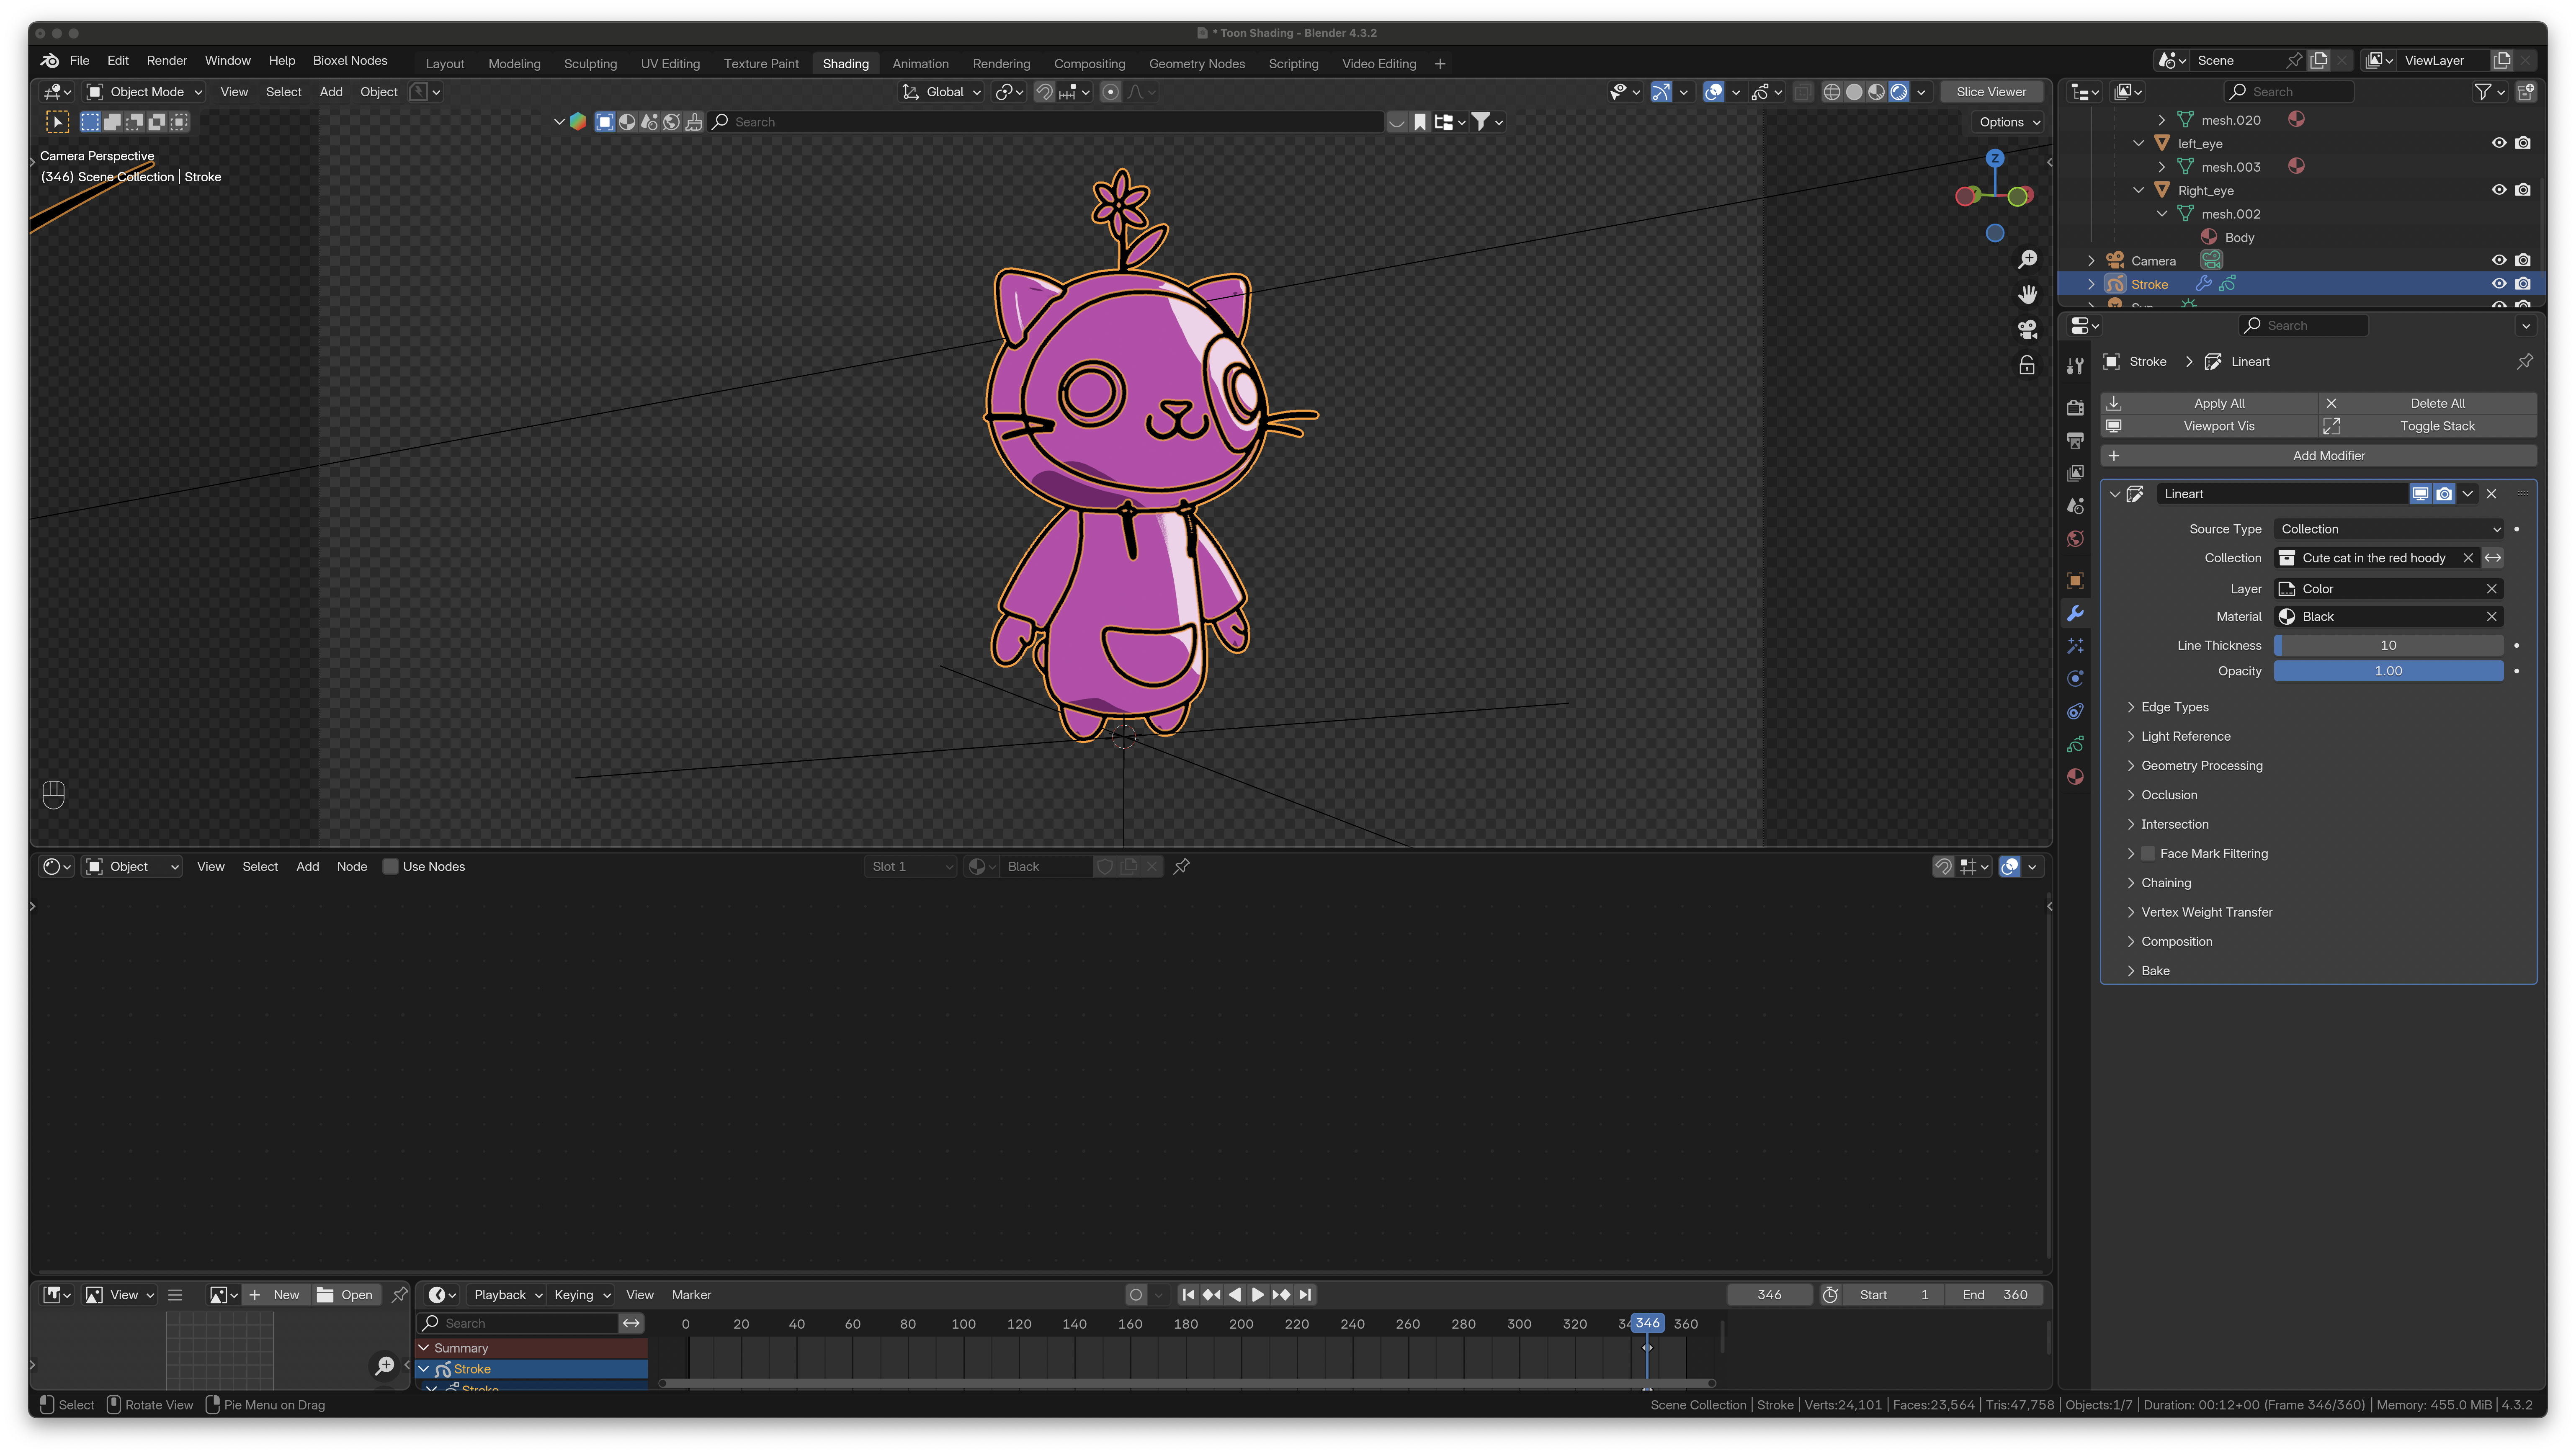Viewport: 2576px width, 1453px height.
Task: Select rendered viewport shading mode
Action: pos(1898,92)
